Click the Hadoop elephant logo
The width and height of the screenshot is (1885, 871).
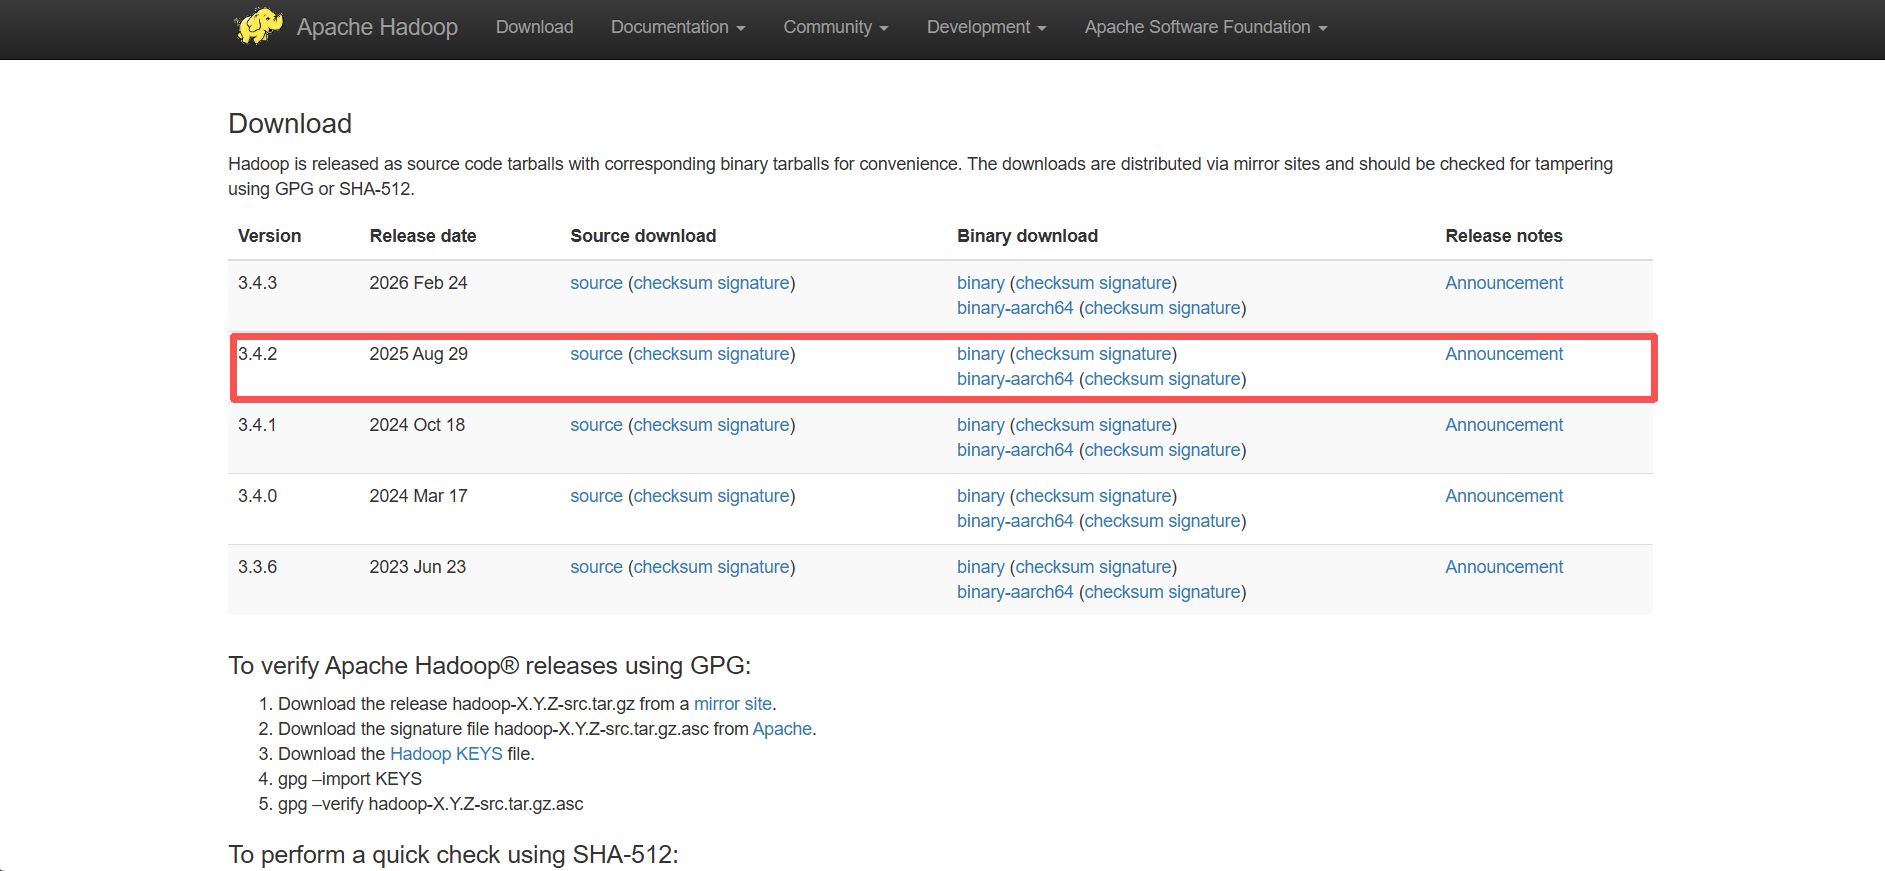[259, 26]
